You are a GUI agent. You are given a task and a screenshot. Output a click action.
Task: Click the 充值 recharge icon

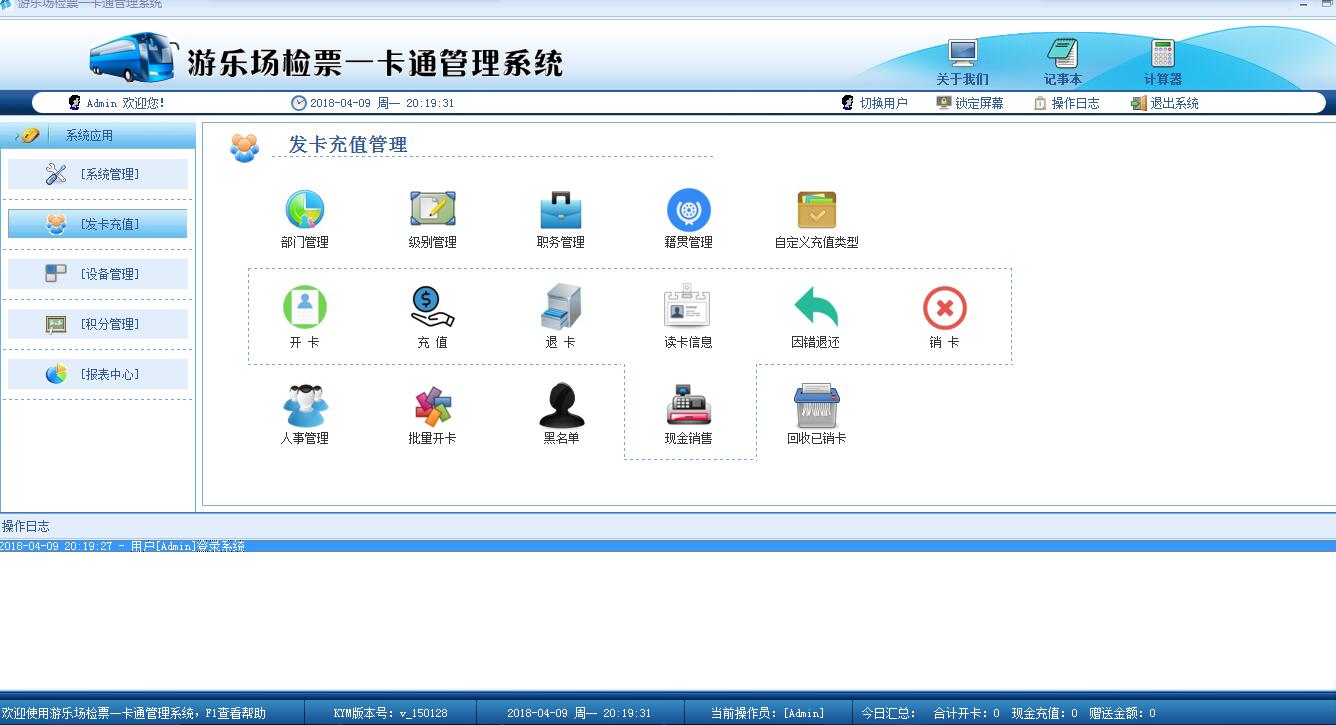[x=433, y=307]
